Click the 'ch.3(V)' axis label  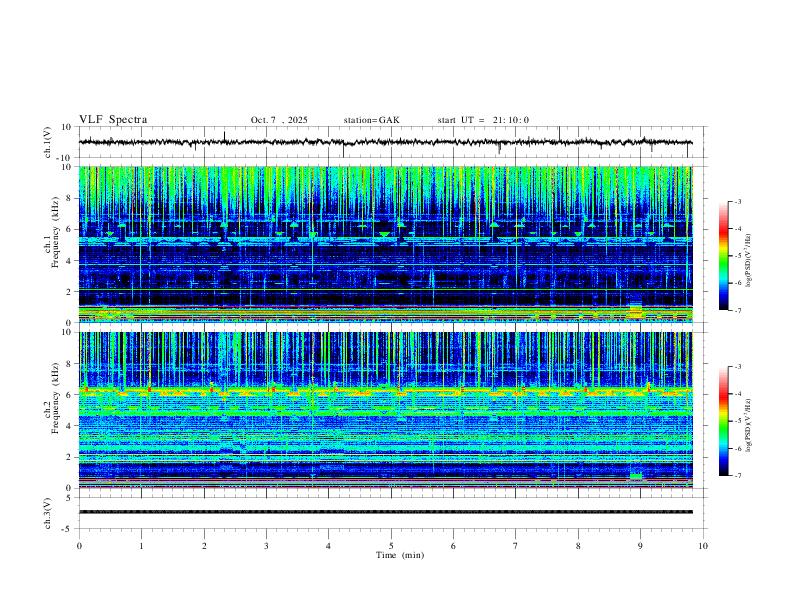pos(48,513)
